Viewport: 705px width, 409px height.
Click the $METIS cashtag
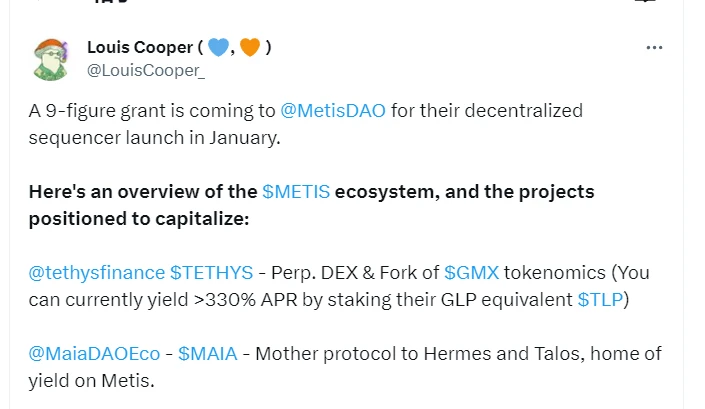click(x=294, y=191)
